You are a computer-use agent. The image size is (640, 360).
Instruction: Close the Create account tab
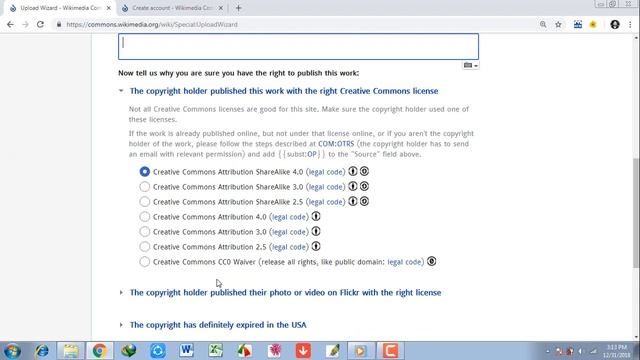coord(220,8)
